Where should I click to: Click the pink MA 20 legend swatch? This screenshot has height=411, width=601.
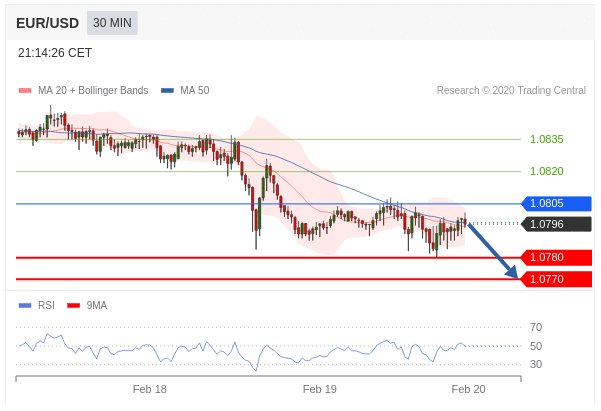pos(25,91)
